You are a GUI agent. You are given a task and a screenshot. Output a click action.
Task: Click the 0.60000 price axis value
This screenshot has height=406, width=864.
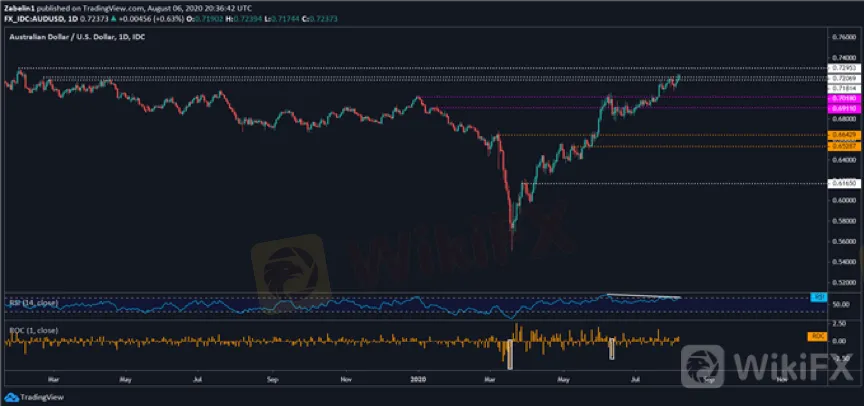[x=844, y=201]
